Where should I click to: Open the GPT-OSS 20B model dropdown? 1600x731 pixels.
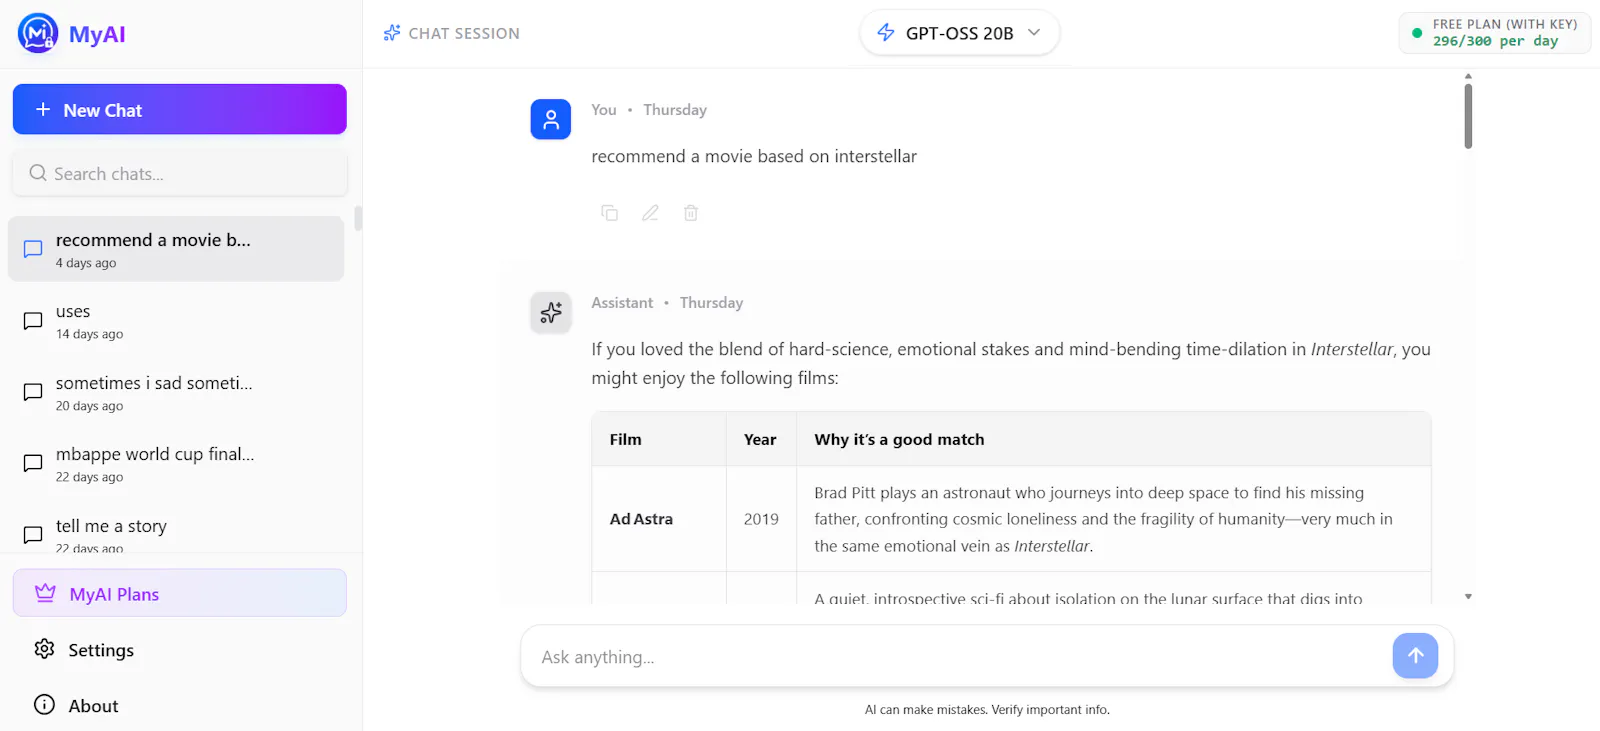tap(959, 33)
